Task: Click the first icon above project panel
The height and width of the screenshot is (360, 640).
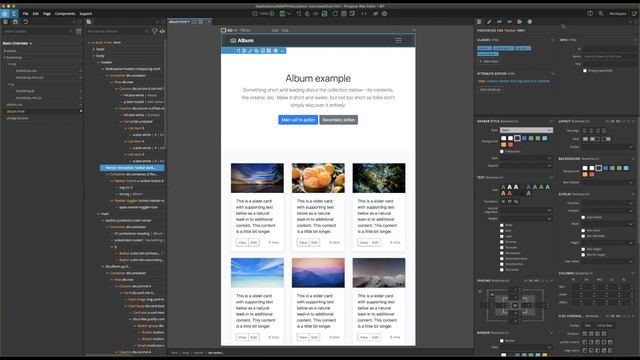Action: coord(5,22)
